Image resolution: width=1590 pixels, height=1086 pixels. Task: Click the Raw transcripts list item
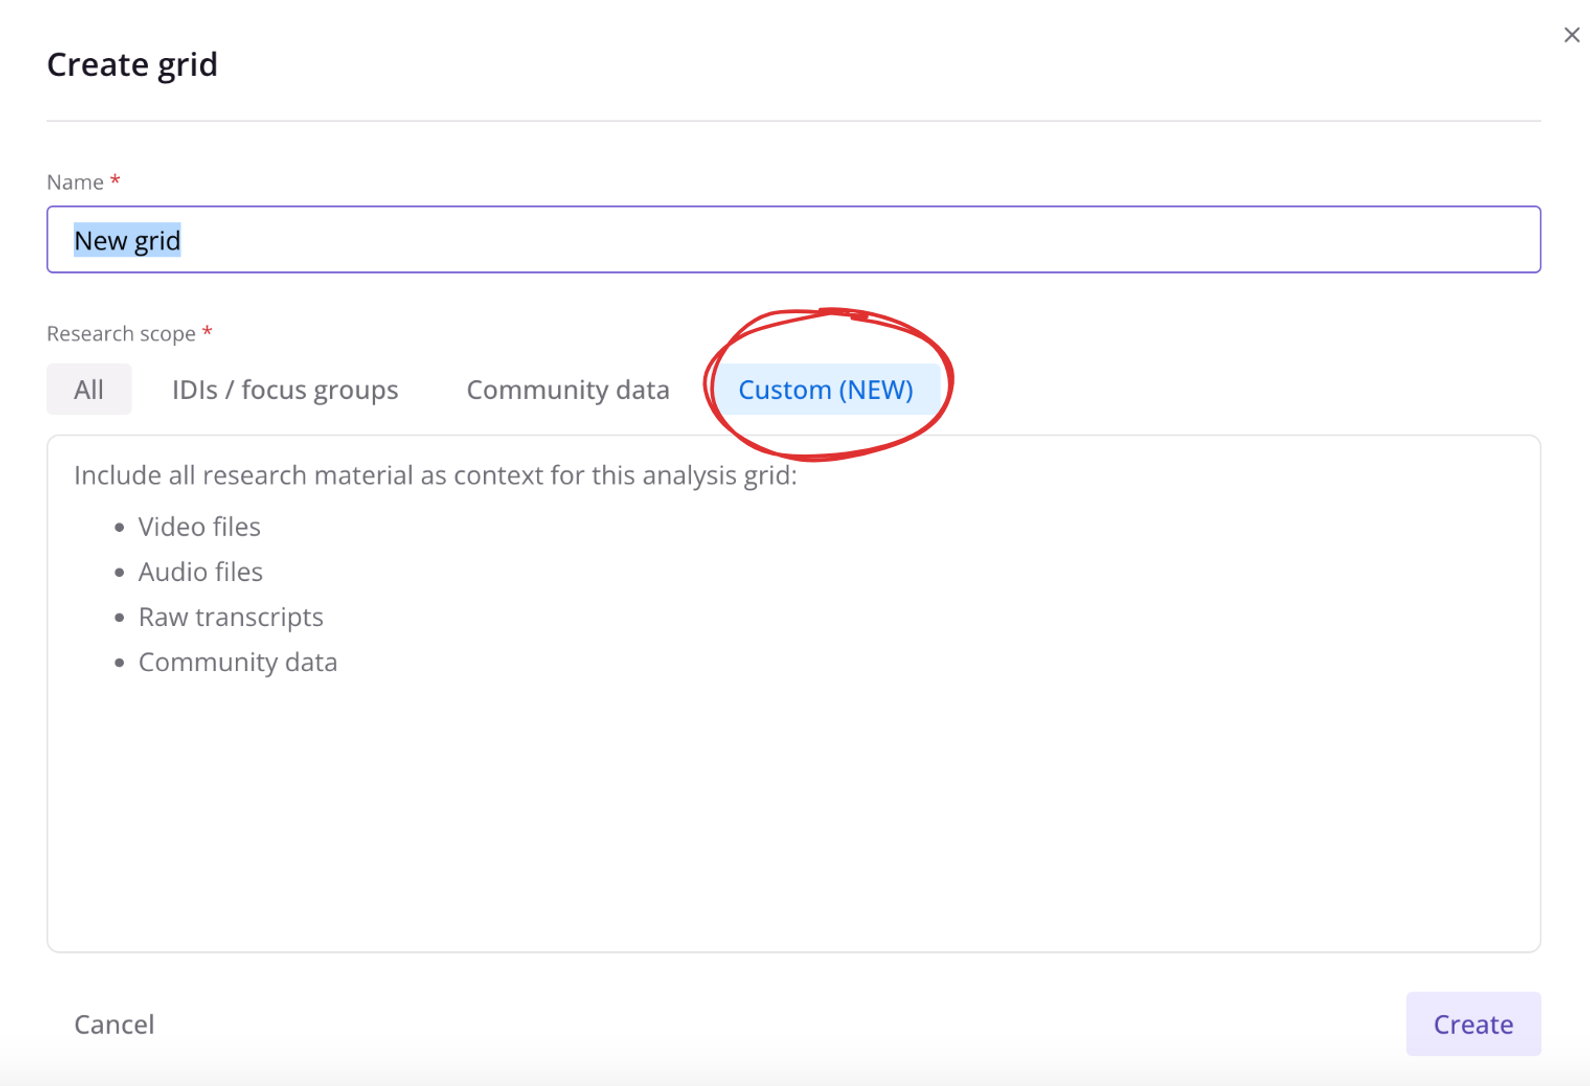coord(231,617)
